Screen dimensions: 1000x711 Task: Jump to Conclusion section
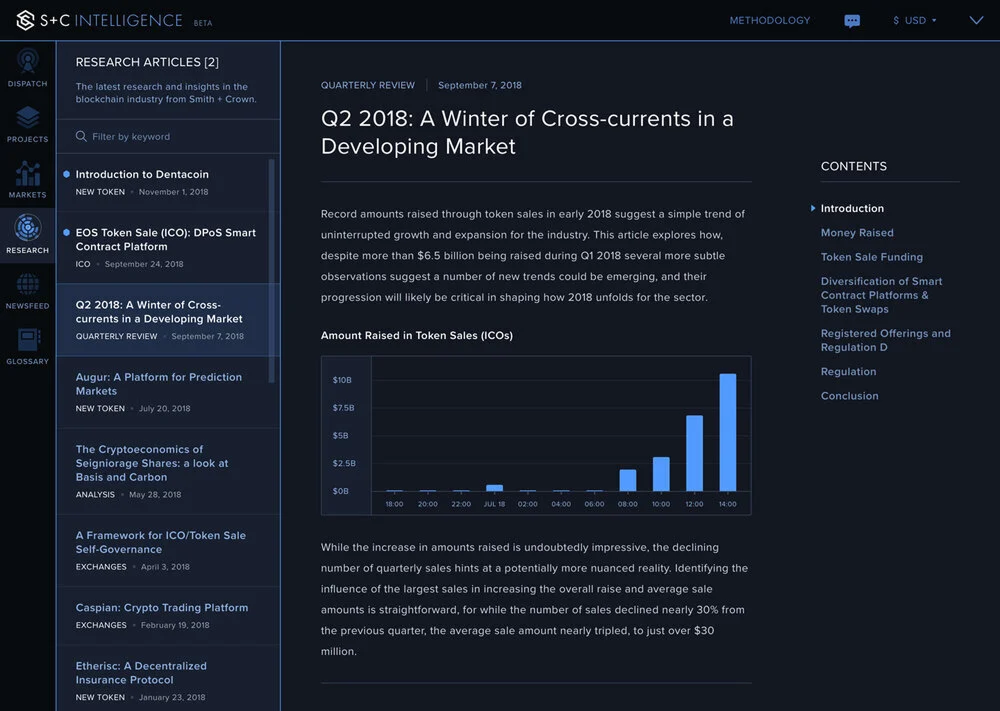click(849, 396)
